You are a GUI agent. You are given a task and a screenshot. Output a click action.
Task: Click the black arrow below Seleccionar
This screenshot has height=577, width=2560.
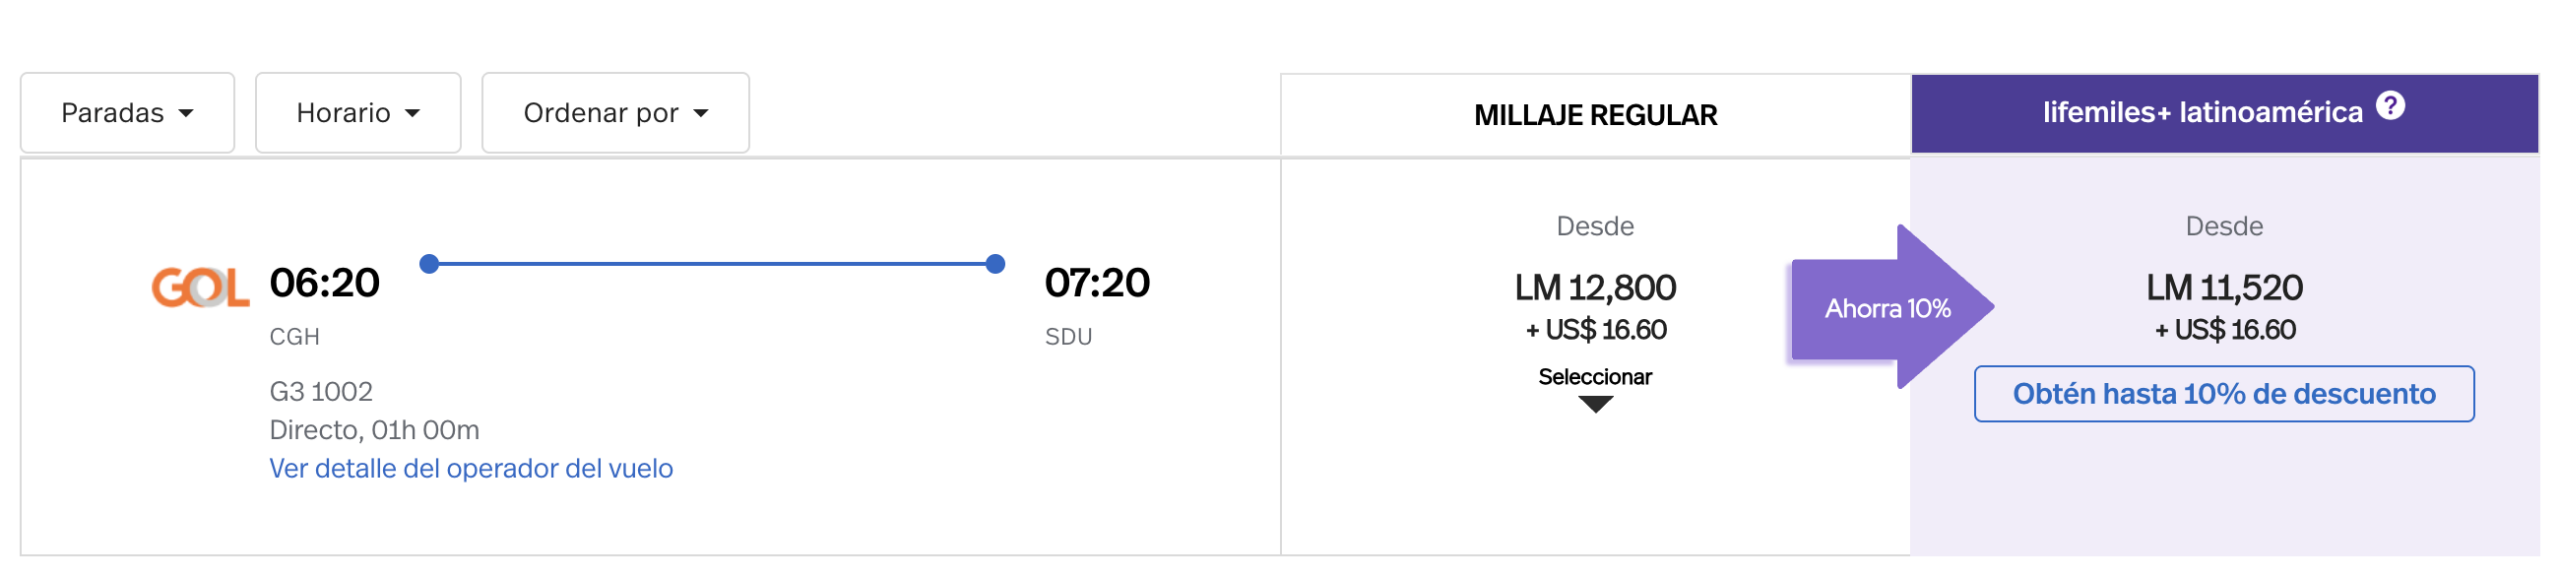tap(1595, 404)
